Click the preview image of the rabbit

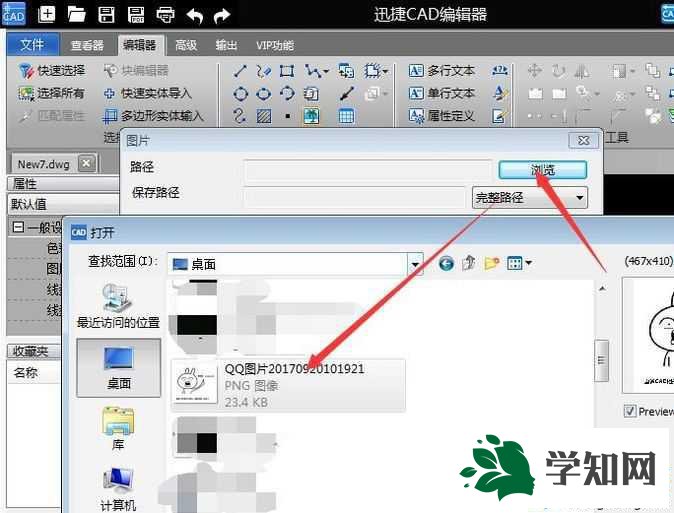click(649, 335)
